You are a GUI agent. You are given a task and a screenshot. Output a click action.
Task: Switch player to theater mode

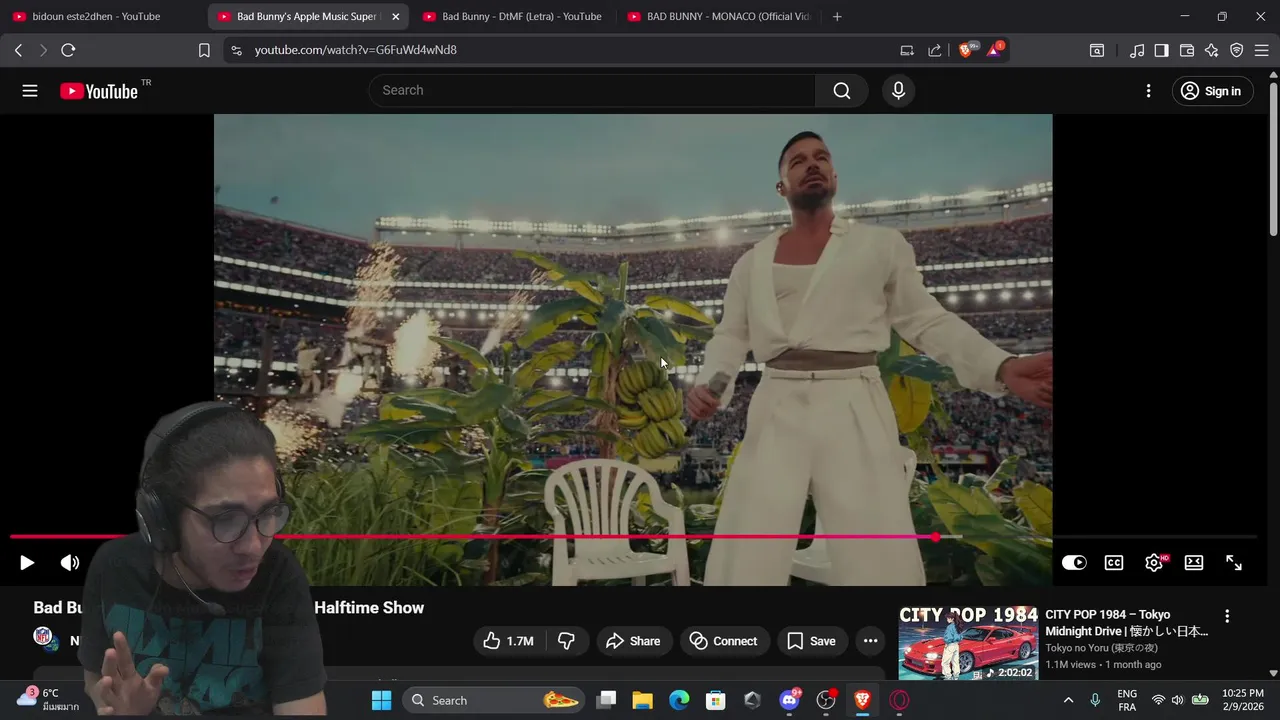(x=1194, y=563)
